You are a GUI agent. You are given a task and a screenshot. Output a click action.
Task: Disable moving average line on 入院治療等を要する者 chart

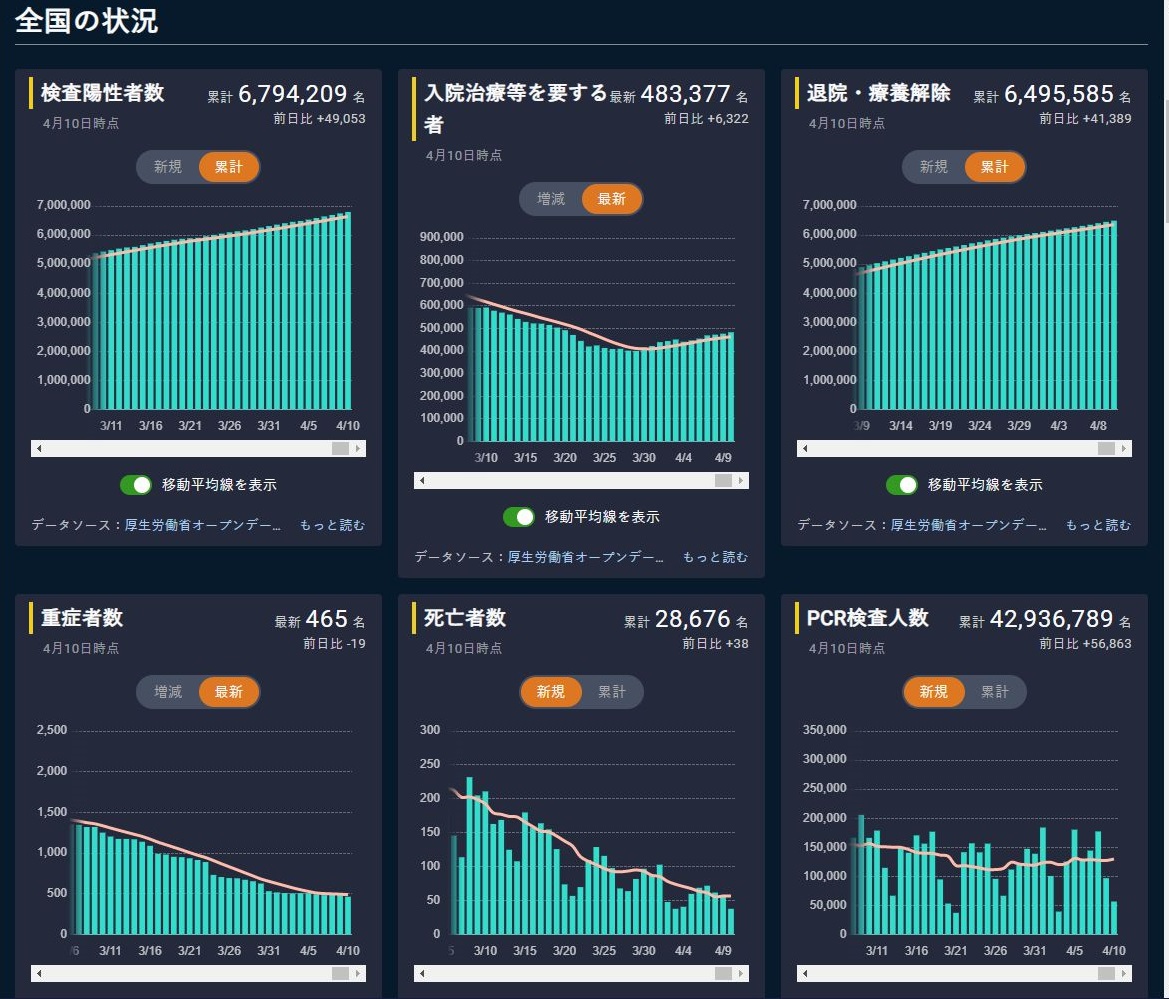(x=519, y=517)
